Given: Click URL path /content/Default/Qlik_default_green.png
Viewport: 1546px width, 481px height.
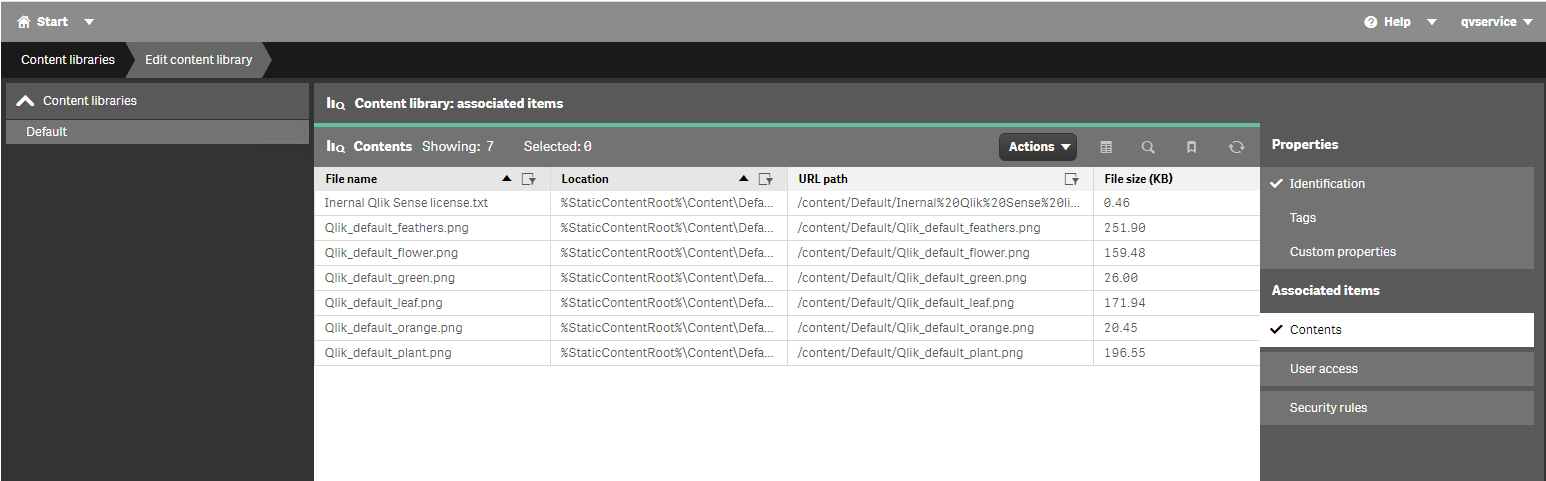Looking at the screenshot, I should pyautogui.click(x=912, y=278).
